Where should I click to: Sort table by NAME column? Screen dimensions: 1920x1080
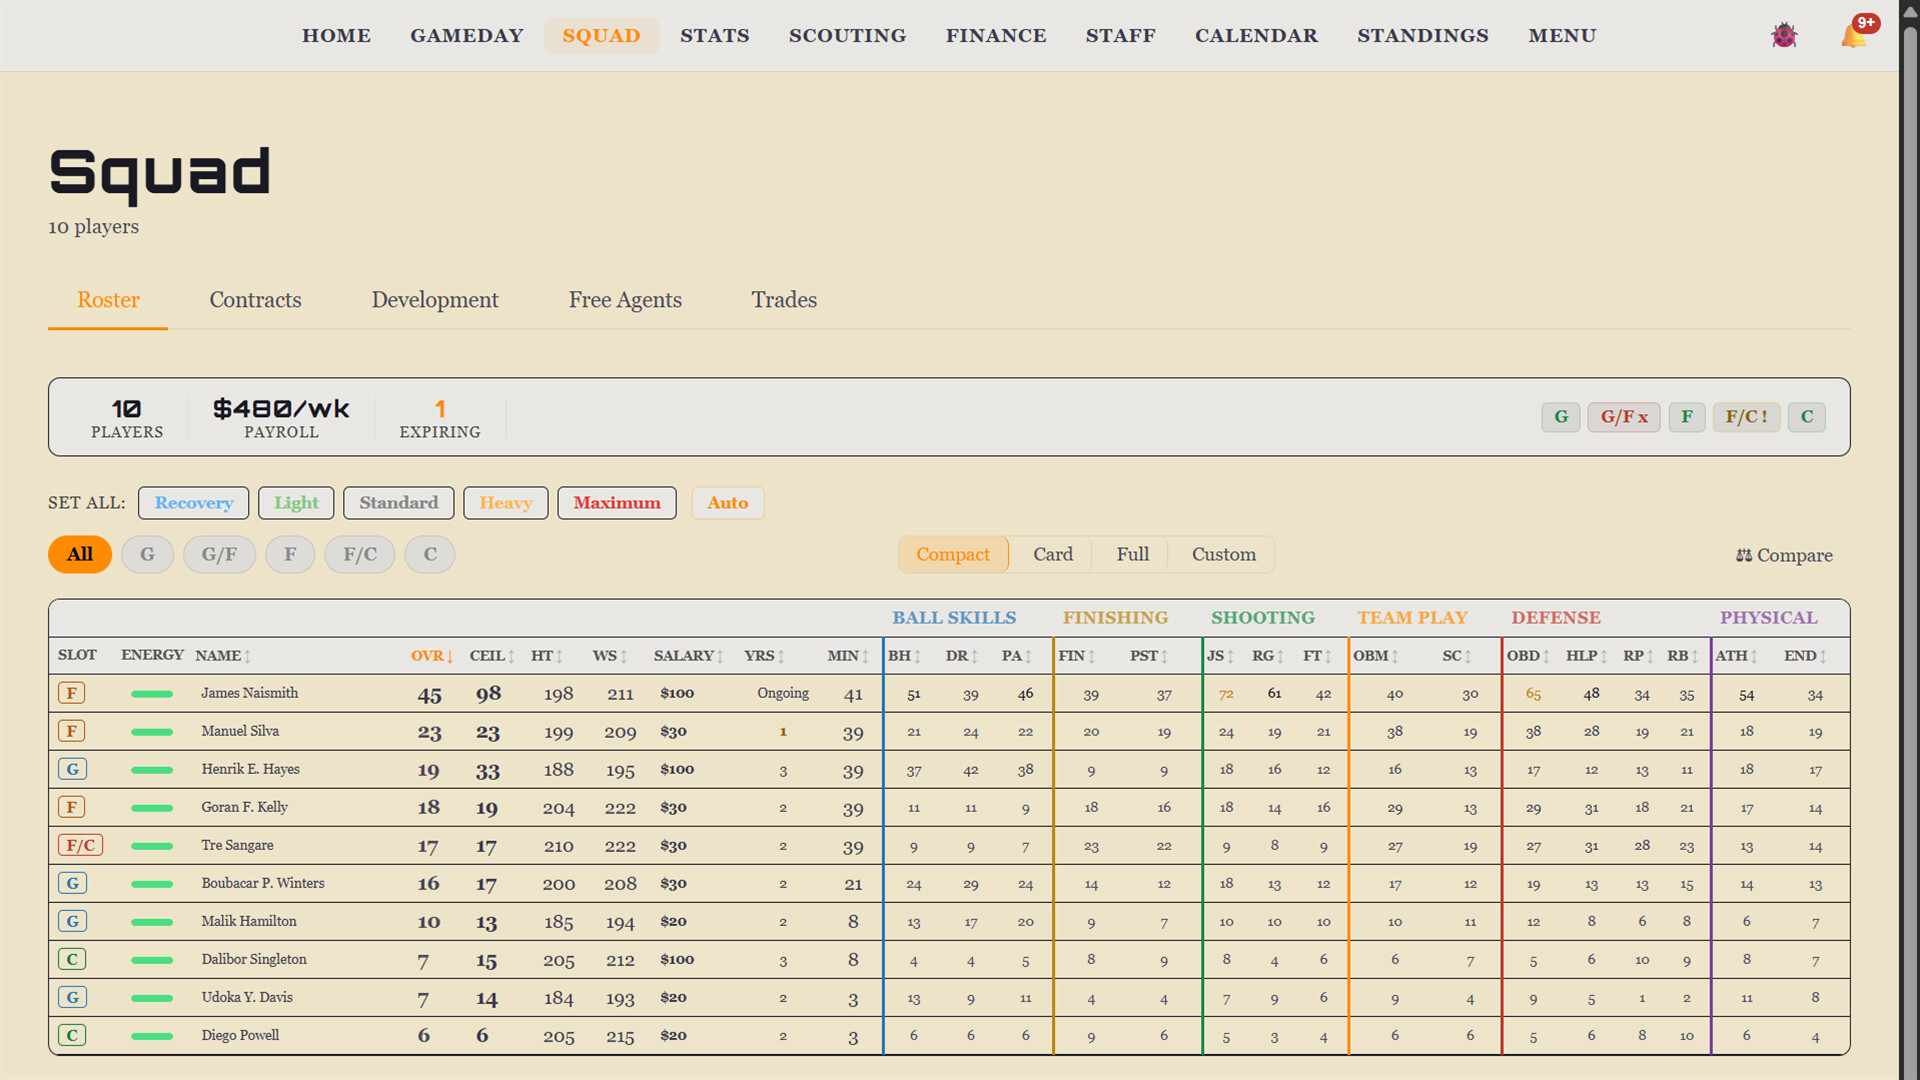[x=223, y=656]
